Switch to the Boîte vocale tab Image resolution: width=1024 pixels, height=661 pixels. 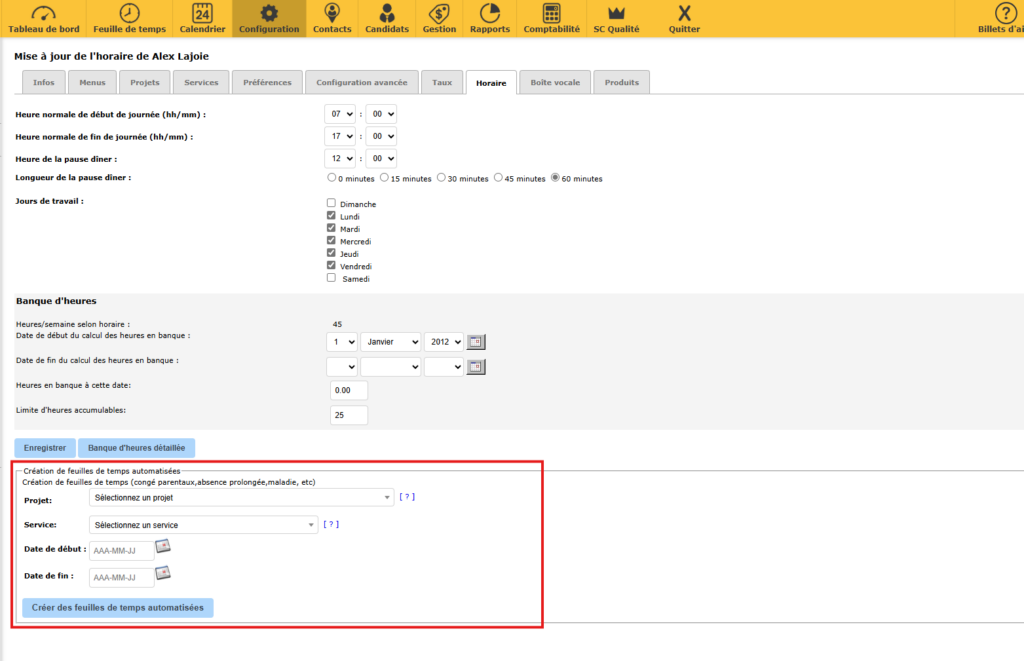(555, 82)
